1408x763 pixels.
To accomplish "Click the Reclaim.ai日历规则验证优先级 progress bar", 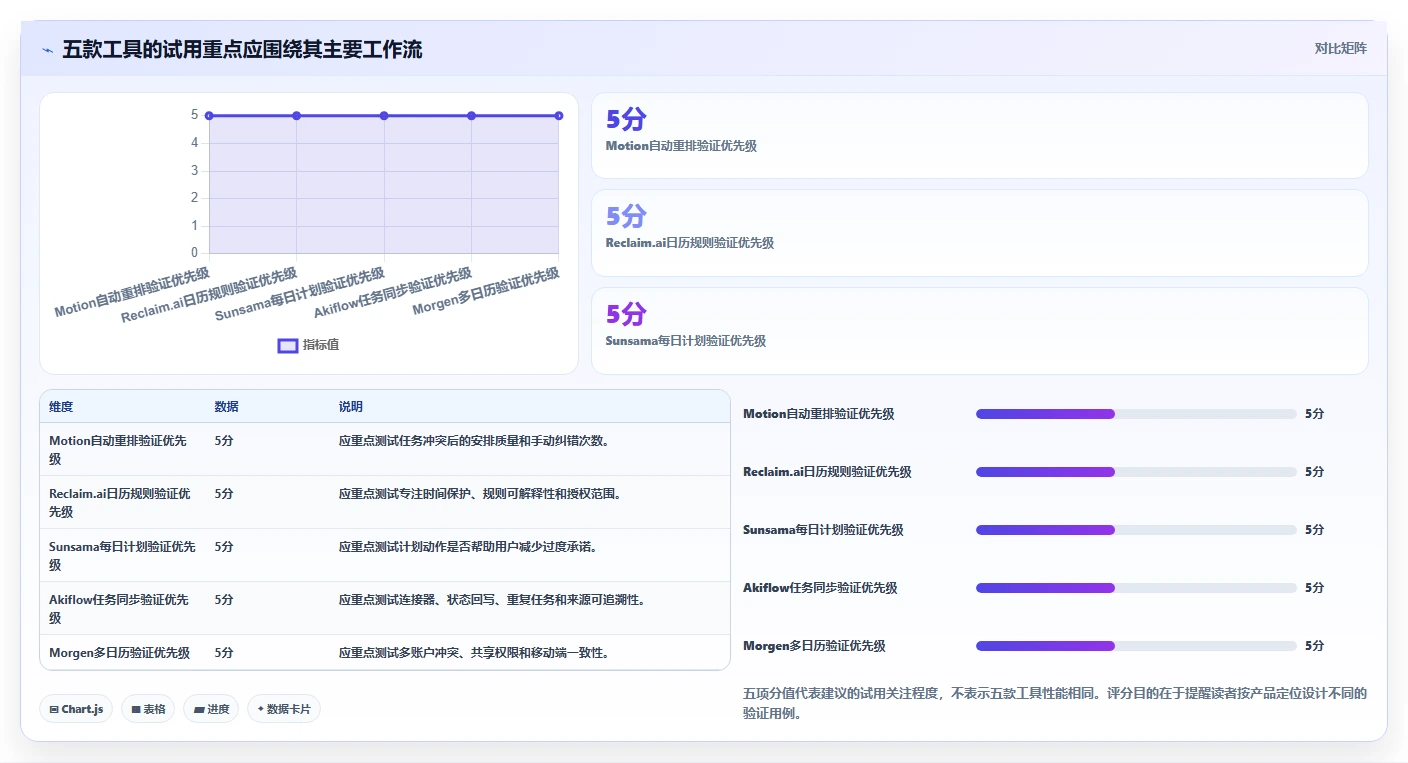I will (1136, 472).
